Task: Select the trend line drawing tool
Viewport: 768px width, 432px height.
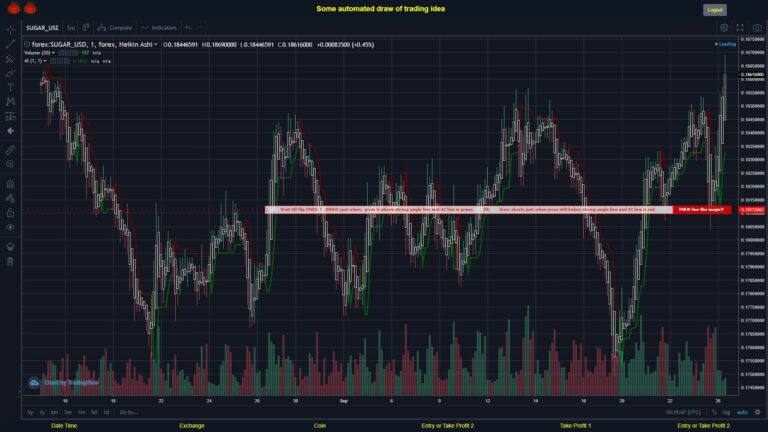Action: pos(10,44)
